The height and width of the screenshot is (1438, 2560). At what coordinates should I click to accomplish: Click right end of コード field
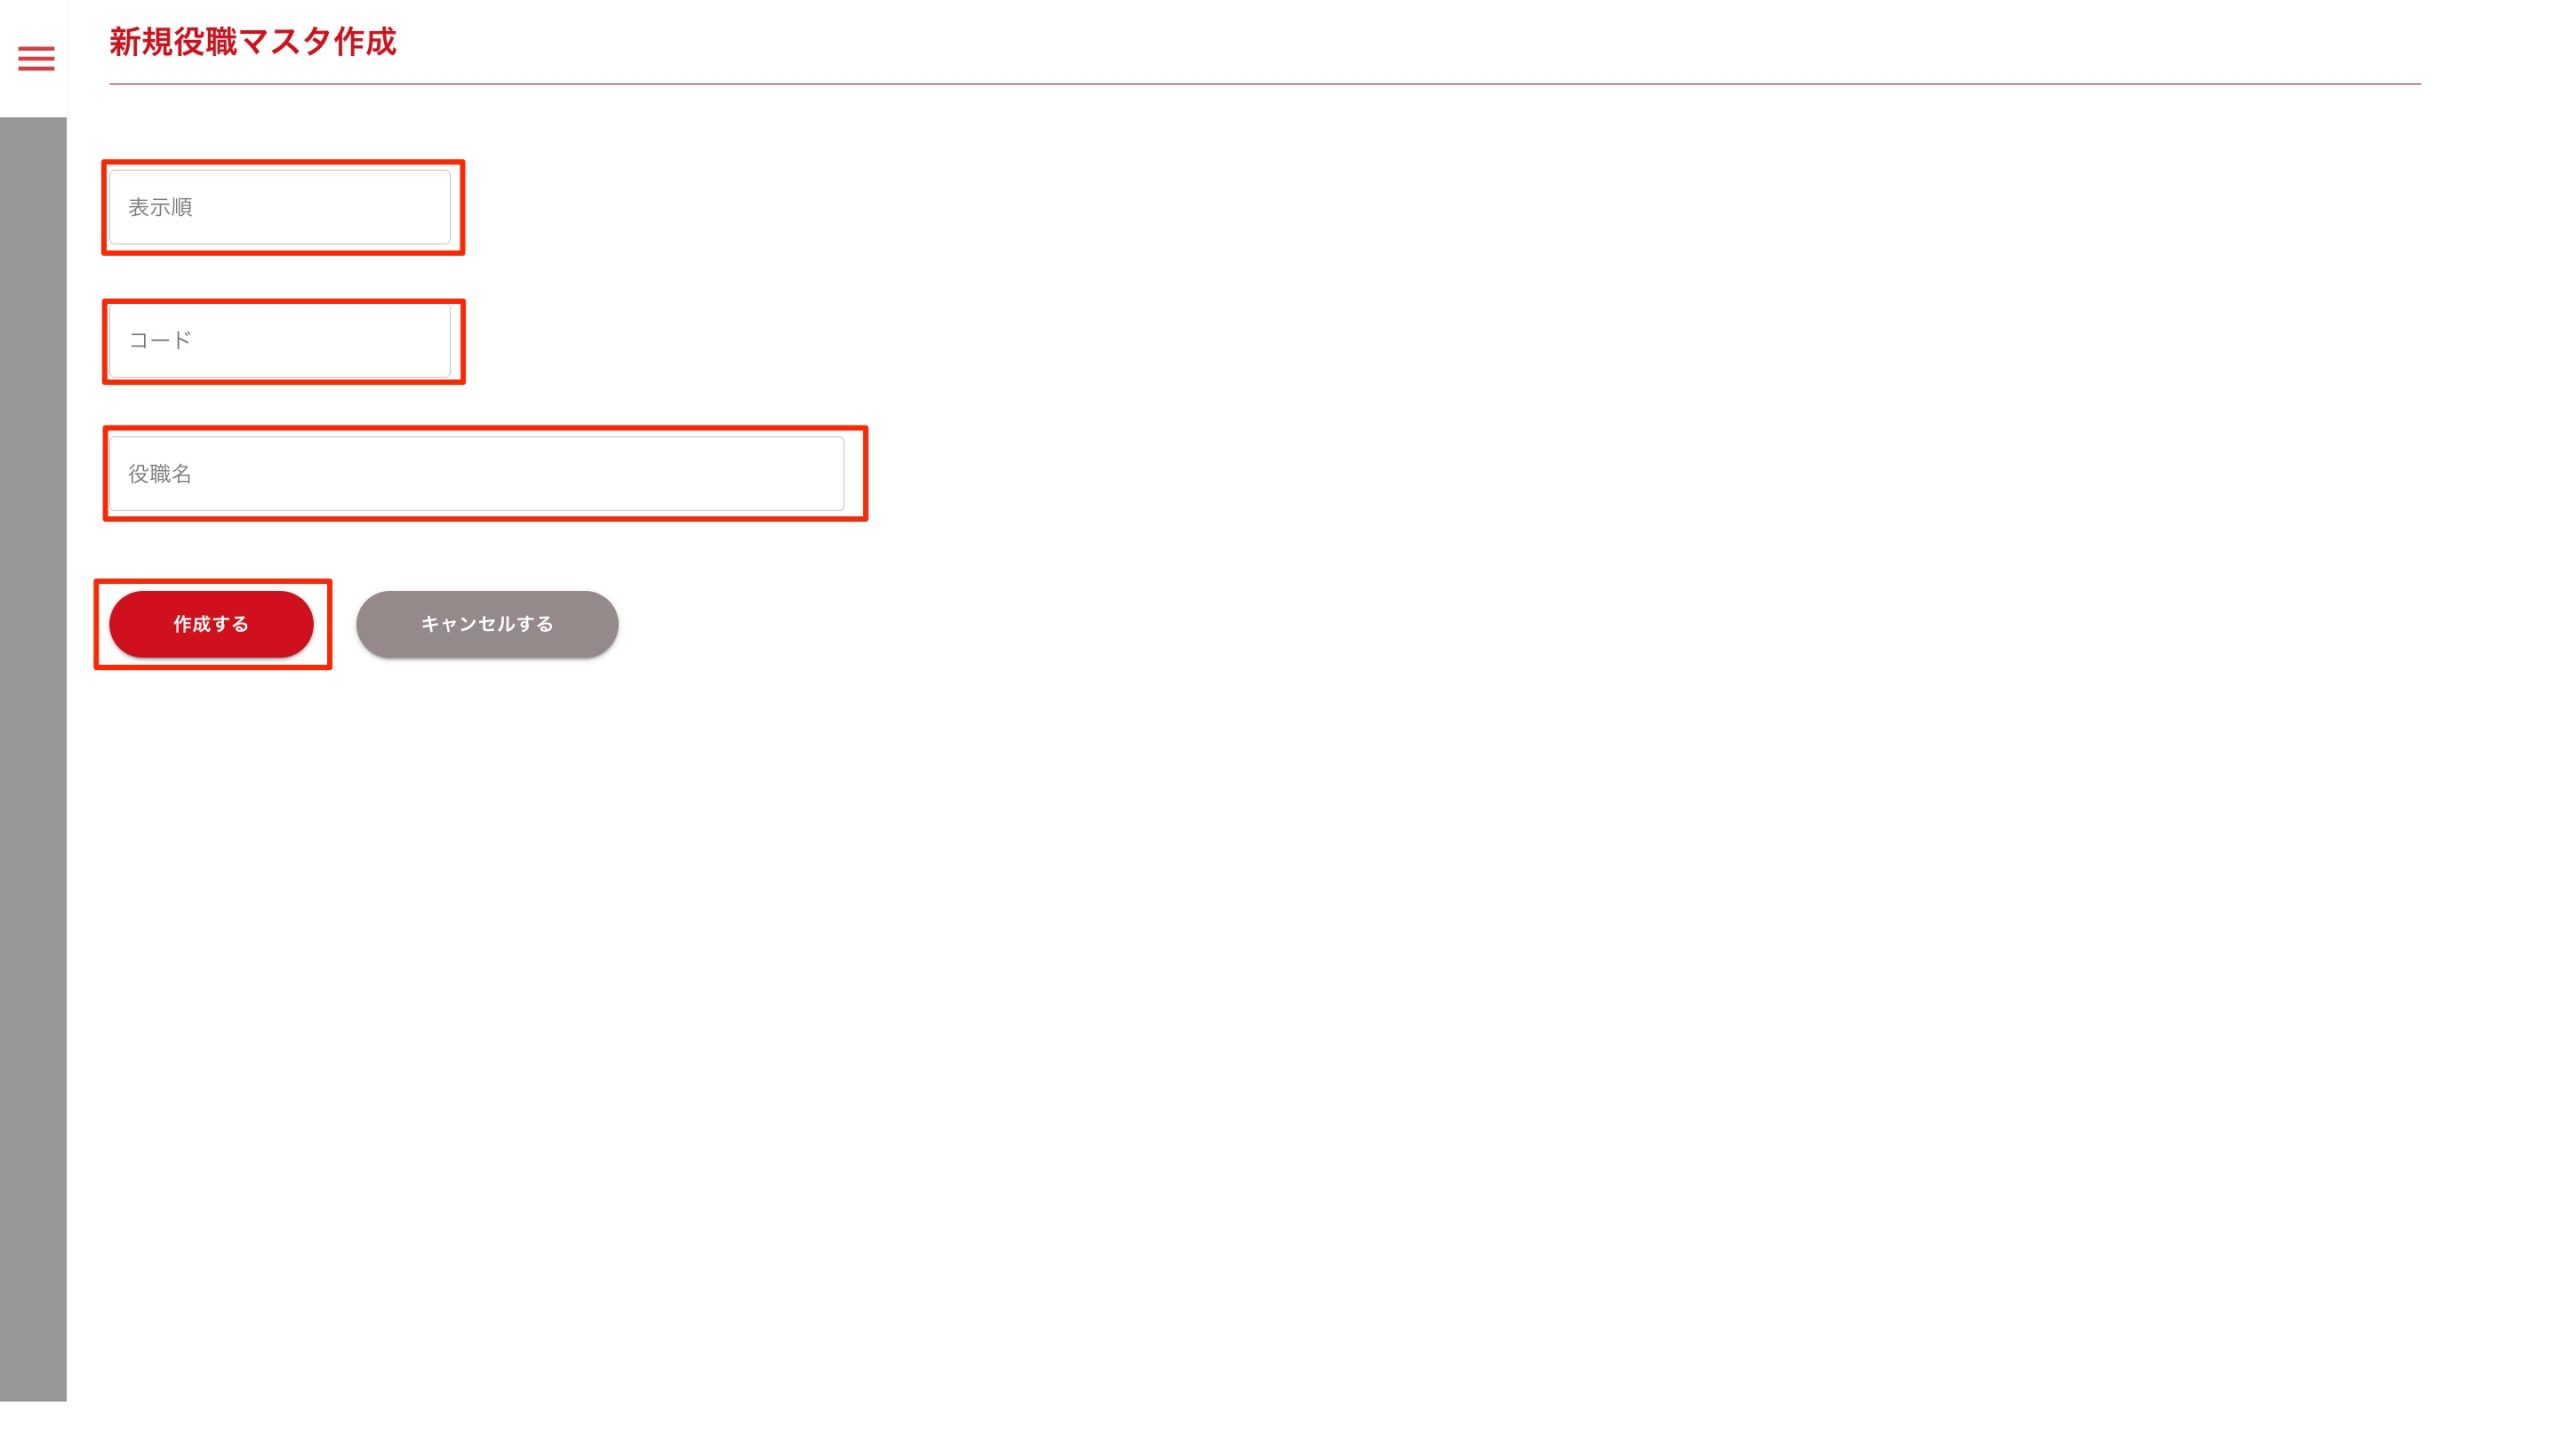pyautogui.click(x=430, y=341)
